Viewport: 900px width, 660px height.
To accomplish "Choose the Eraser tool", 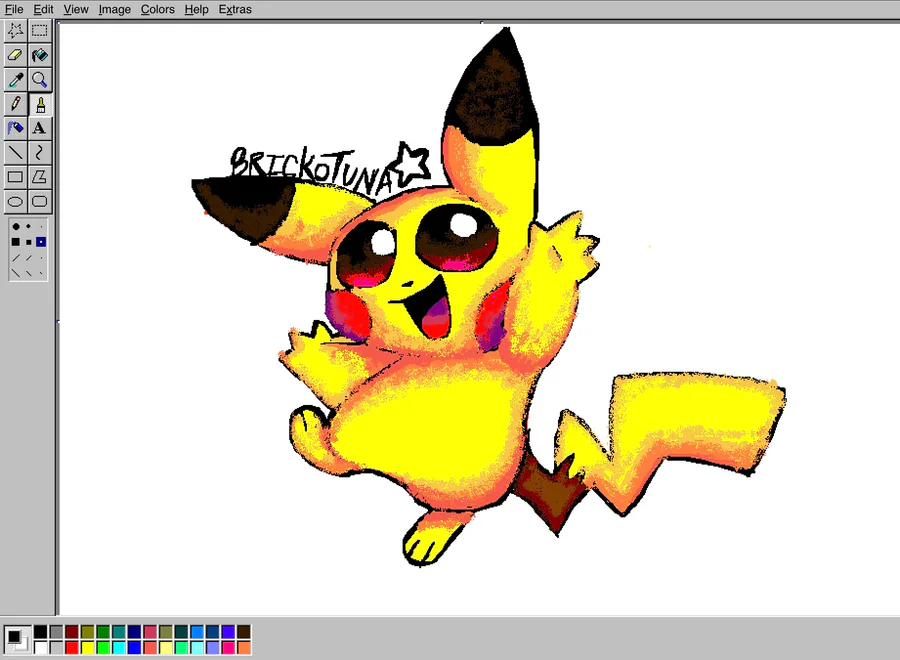I will (15, 55).
